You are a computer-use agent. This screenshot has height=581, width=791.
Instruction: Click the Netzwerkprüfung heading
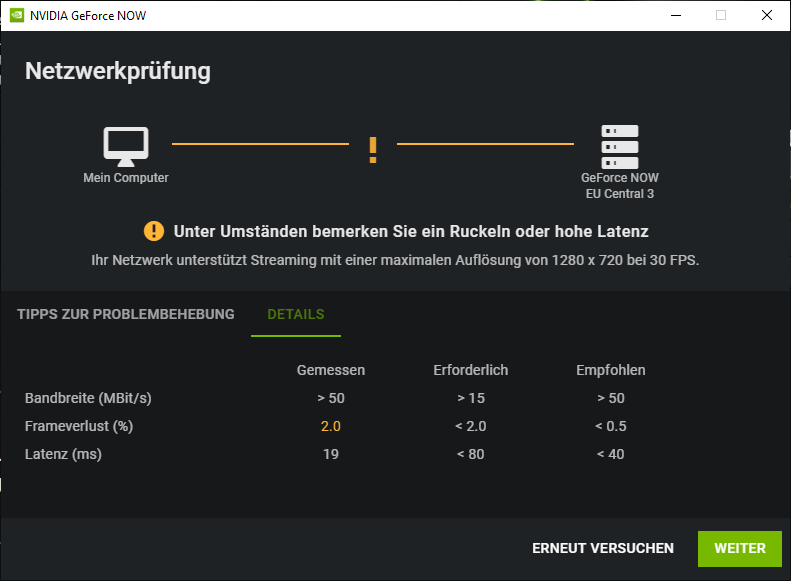118,71
